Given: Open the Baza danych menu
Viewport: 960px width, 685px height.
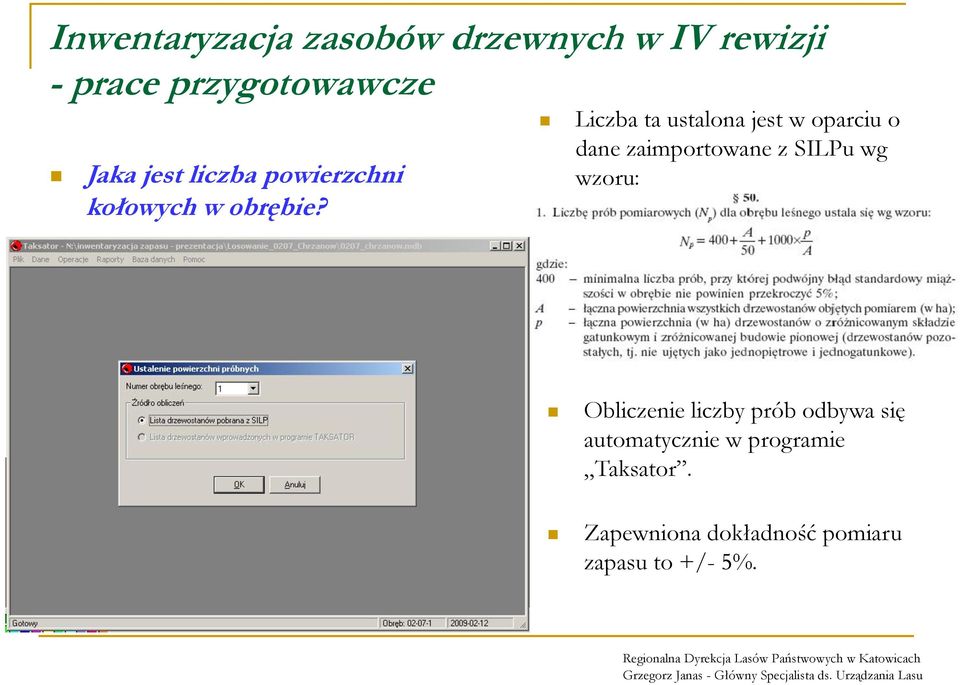Looking at the screenshot, I should (153, 260).
